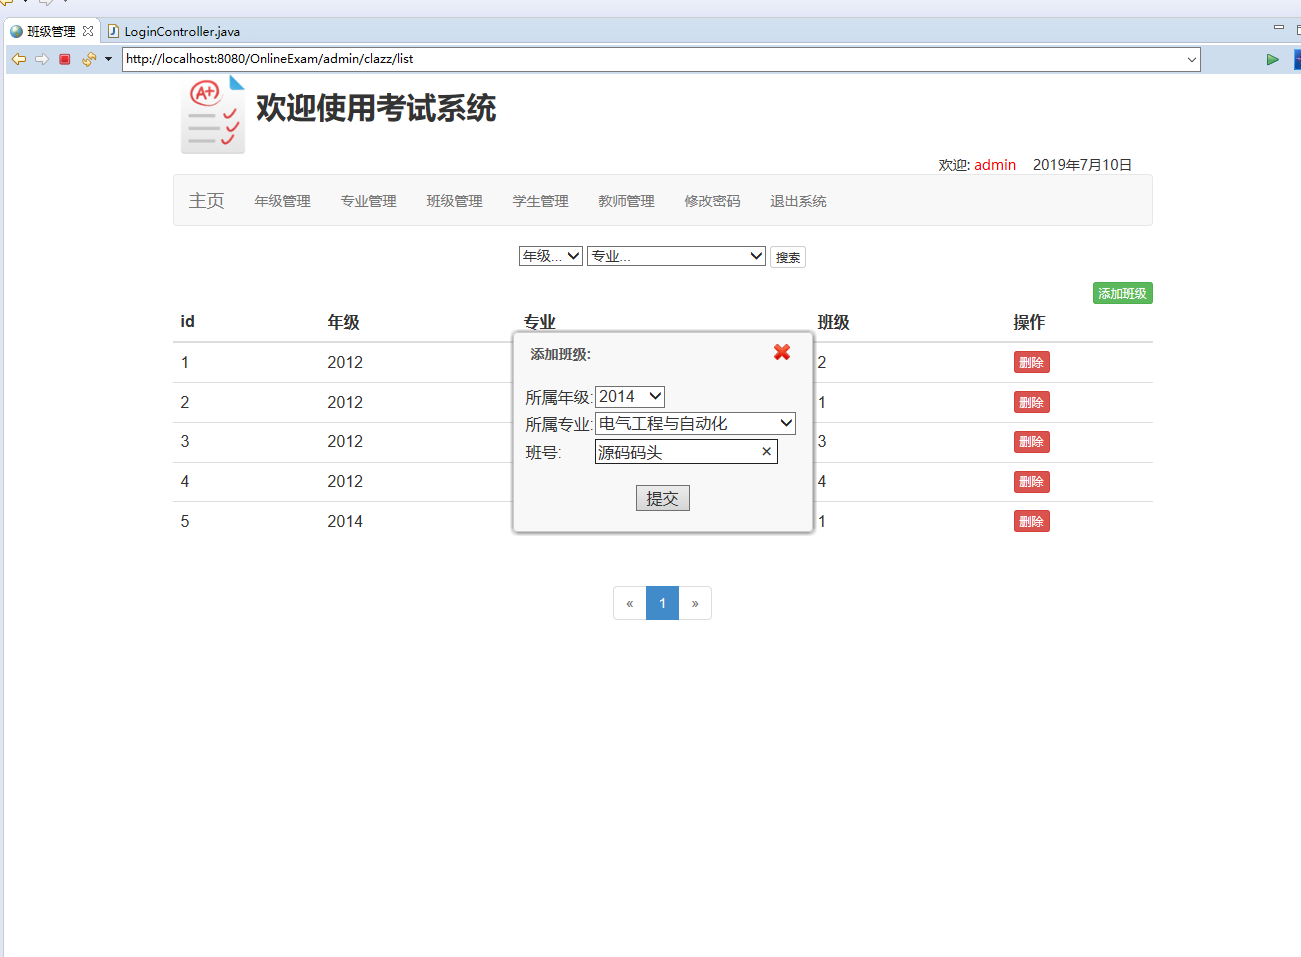Click the red stop icon in the toolbar
Viewport: 1301px width, 957px height.
pos(64,59)
